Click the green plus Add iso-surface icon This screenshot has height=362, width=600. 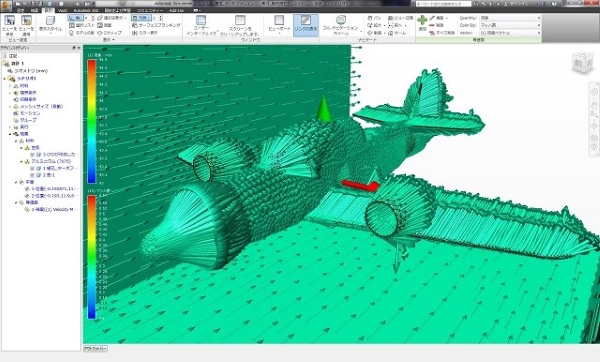[x=422, y=20]
